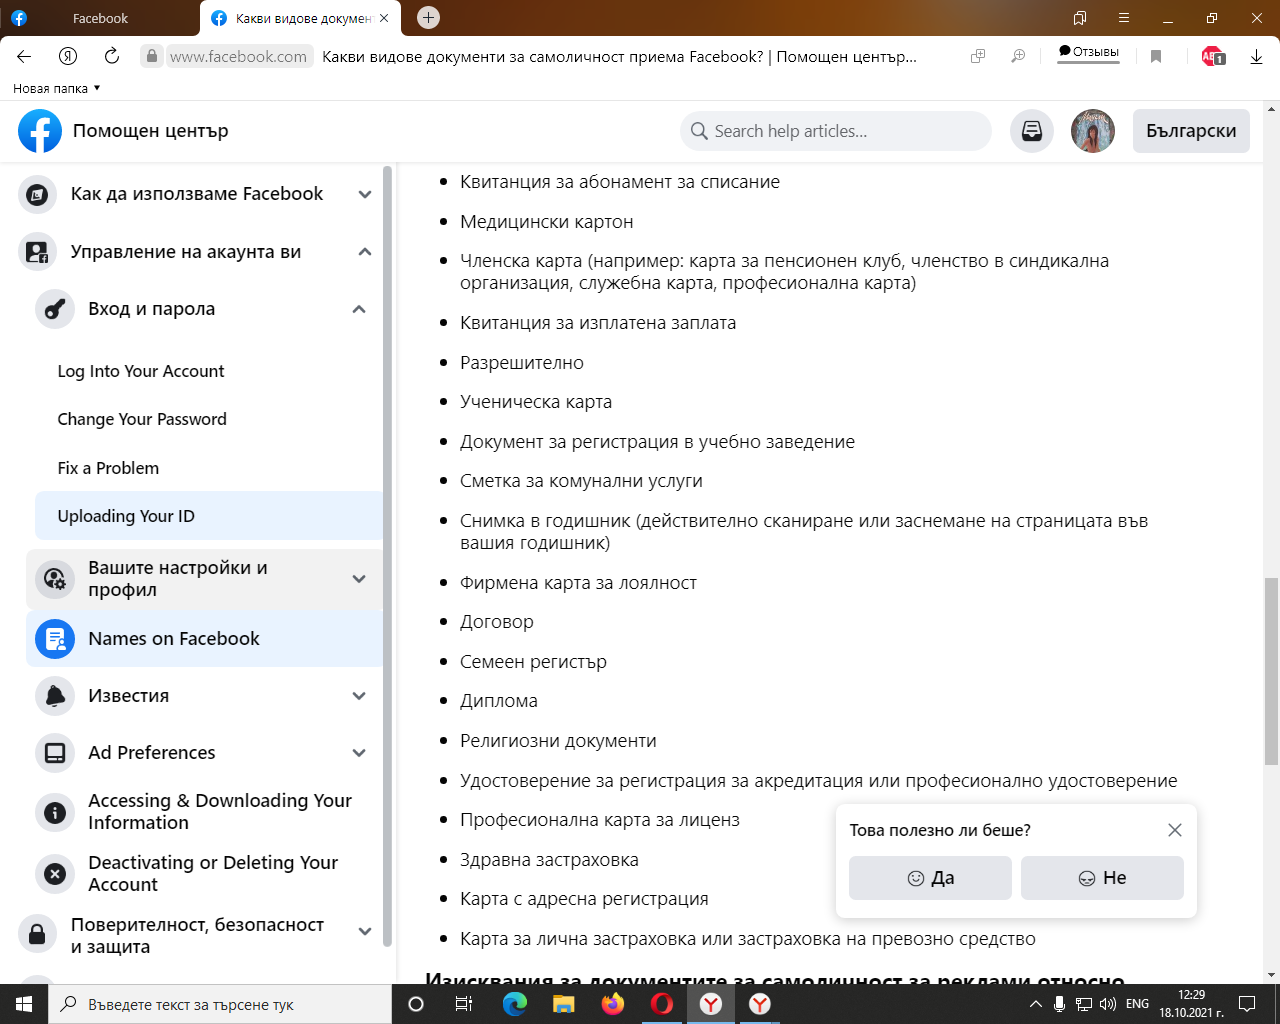Click the X icon for Deactivating or Deleting

pos(55,874)
